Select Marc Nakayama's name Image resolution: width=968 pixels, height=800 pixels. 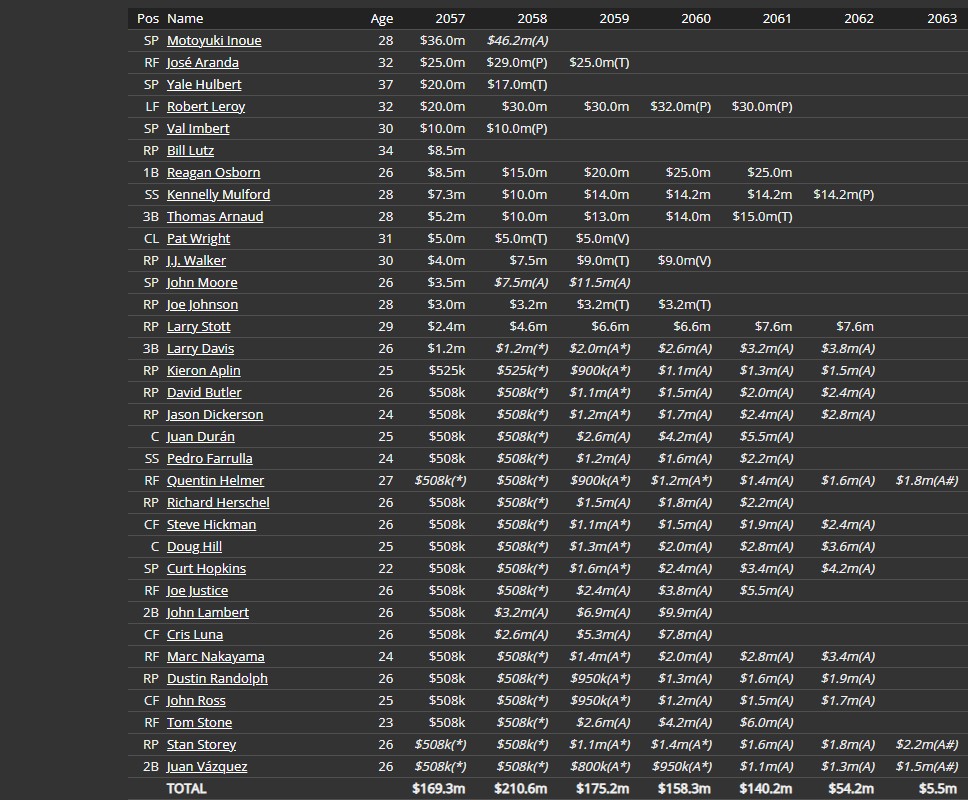tap(215, 657)
